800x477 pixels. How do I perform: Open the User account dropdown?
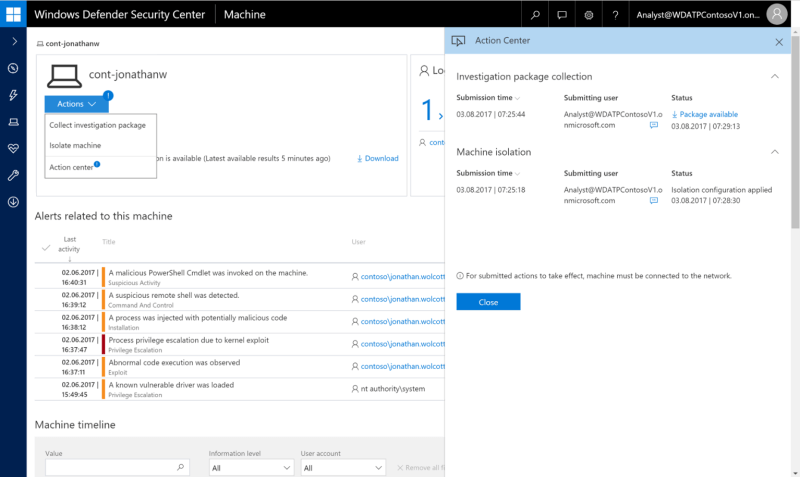tap(342, 468)
